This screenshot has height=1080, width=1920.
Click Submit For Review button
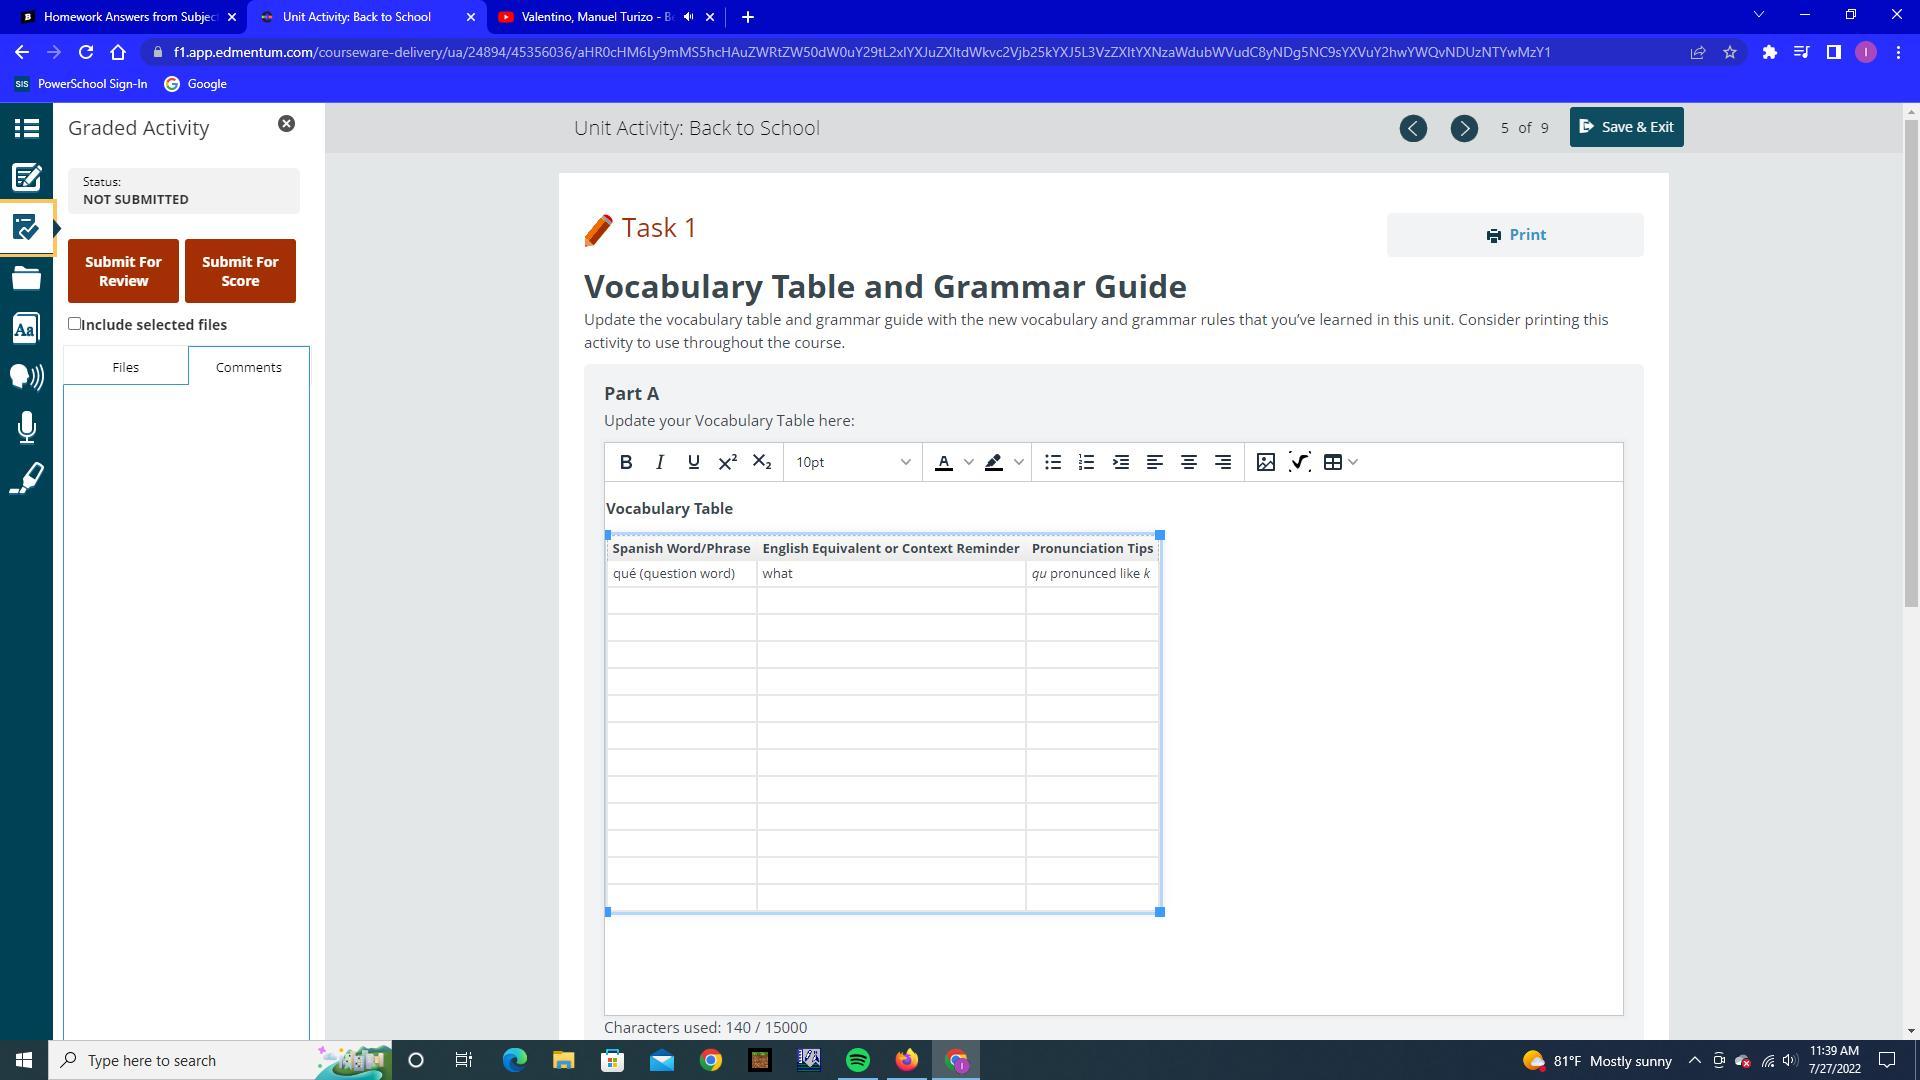(123, 271)
